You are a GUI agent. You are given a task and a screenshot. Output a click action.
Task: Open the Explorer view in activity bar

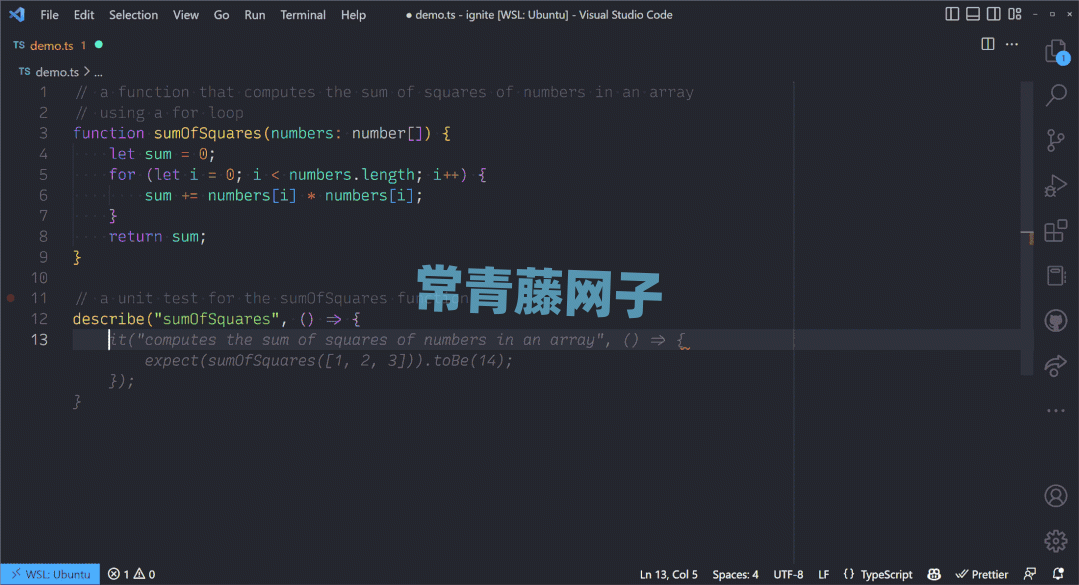(1055, 52)
